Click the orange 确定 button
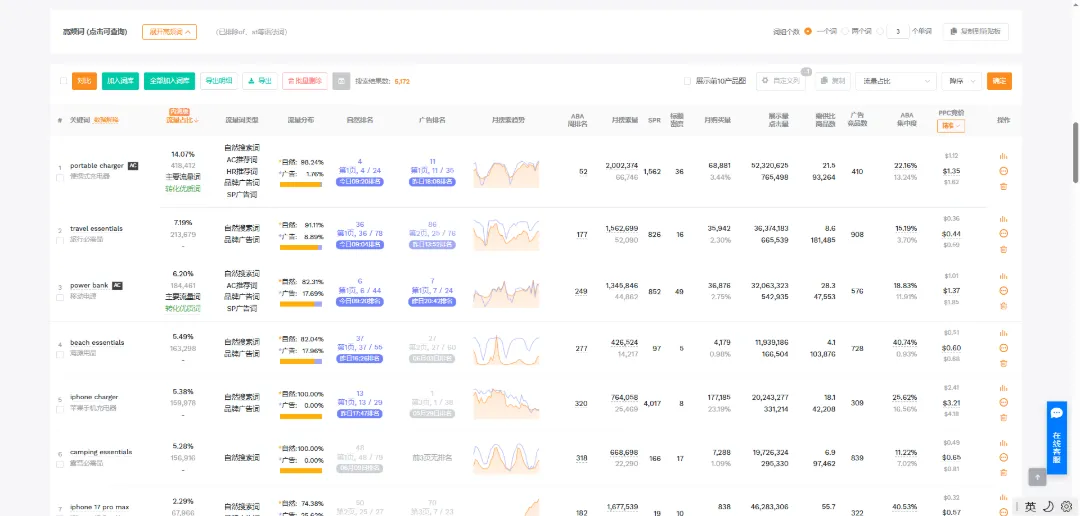Image resolution: width=1080 pixels, height=516 pixels. tap(999, 81)
